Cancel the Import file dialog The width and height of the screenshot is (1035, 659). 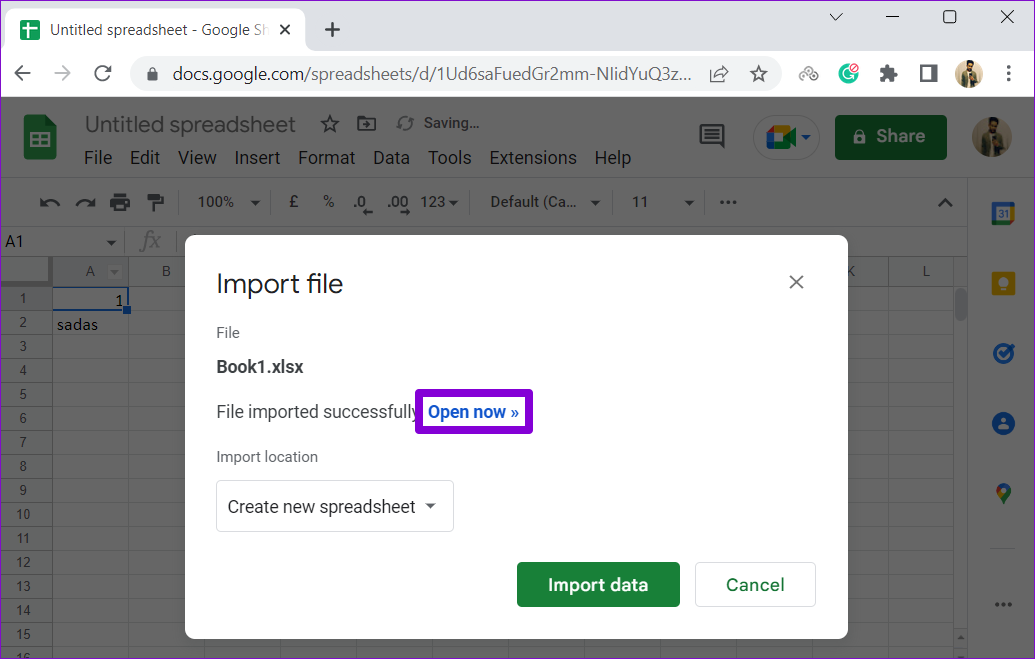tap(755, 584)
